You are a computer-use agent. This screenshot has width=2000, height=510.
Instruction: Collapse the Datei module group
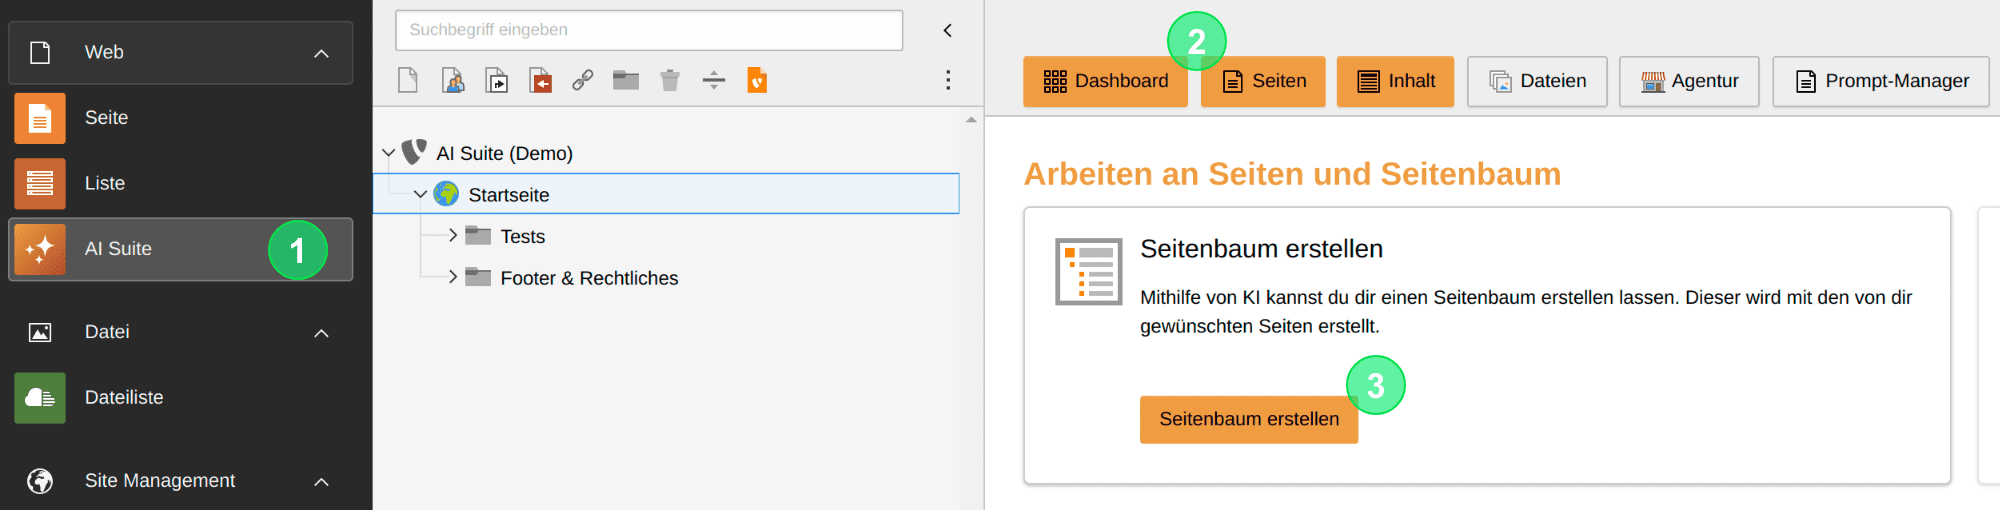321,333
